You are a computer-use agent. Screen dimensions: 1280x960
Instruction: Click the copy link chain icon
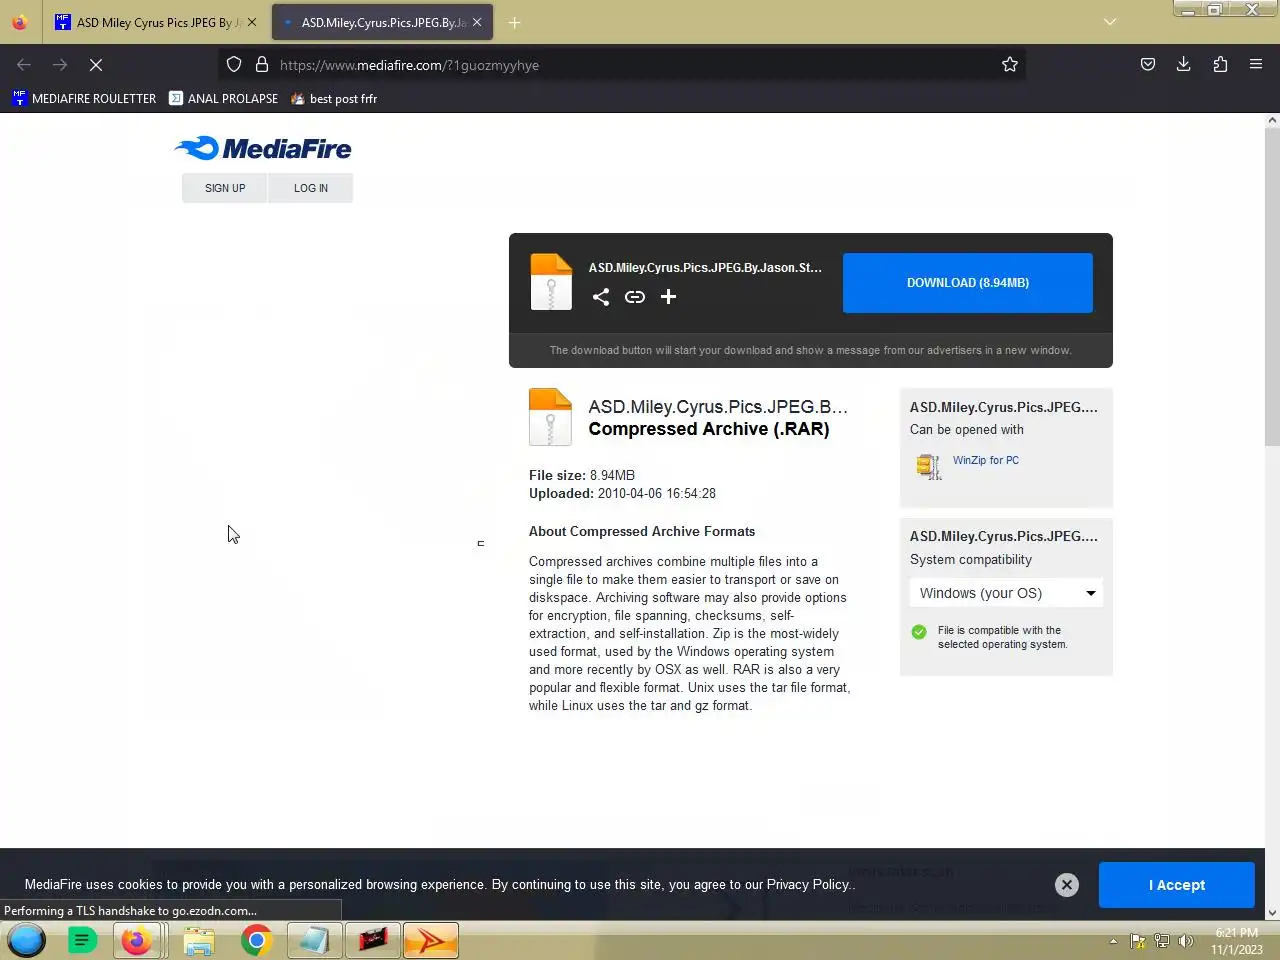(x=635, y=297)
